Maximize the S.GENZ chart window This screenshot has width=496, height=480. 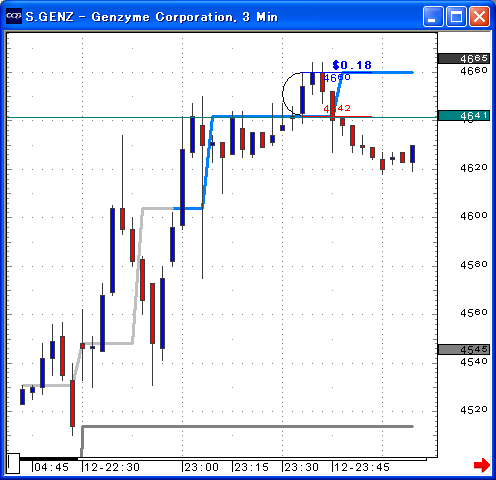point(456,16)
